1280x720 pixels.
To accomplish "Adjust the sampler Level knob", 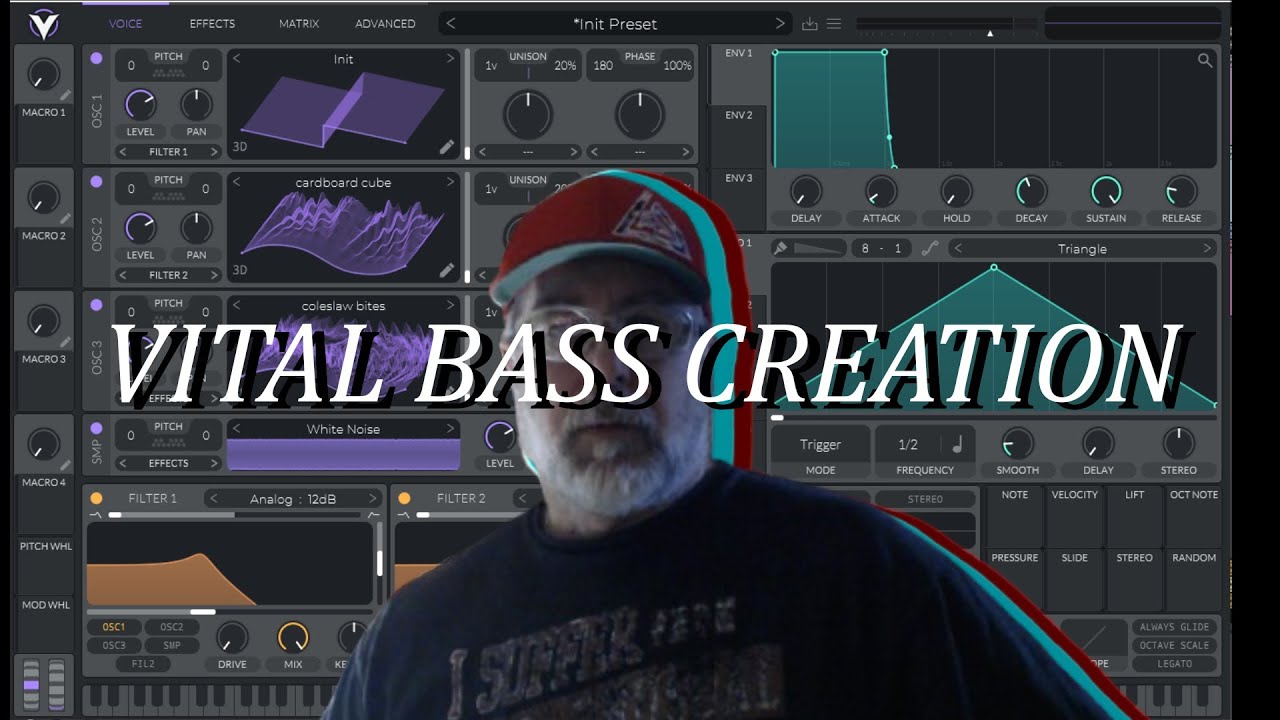I will (499, 436).
